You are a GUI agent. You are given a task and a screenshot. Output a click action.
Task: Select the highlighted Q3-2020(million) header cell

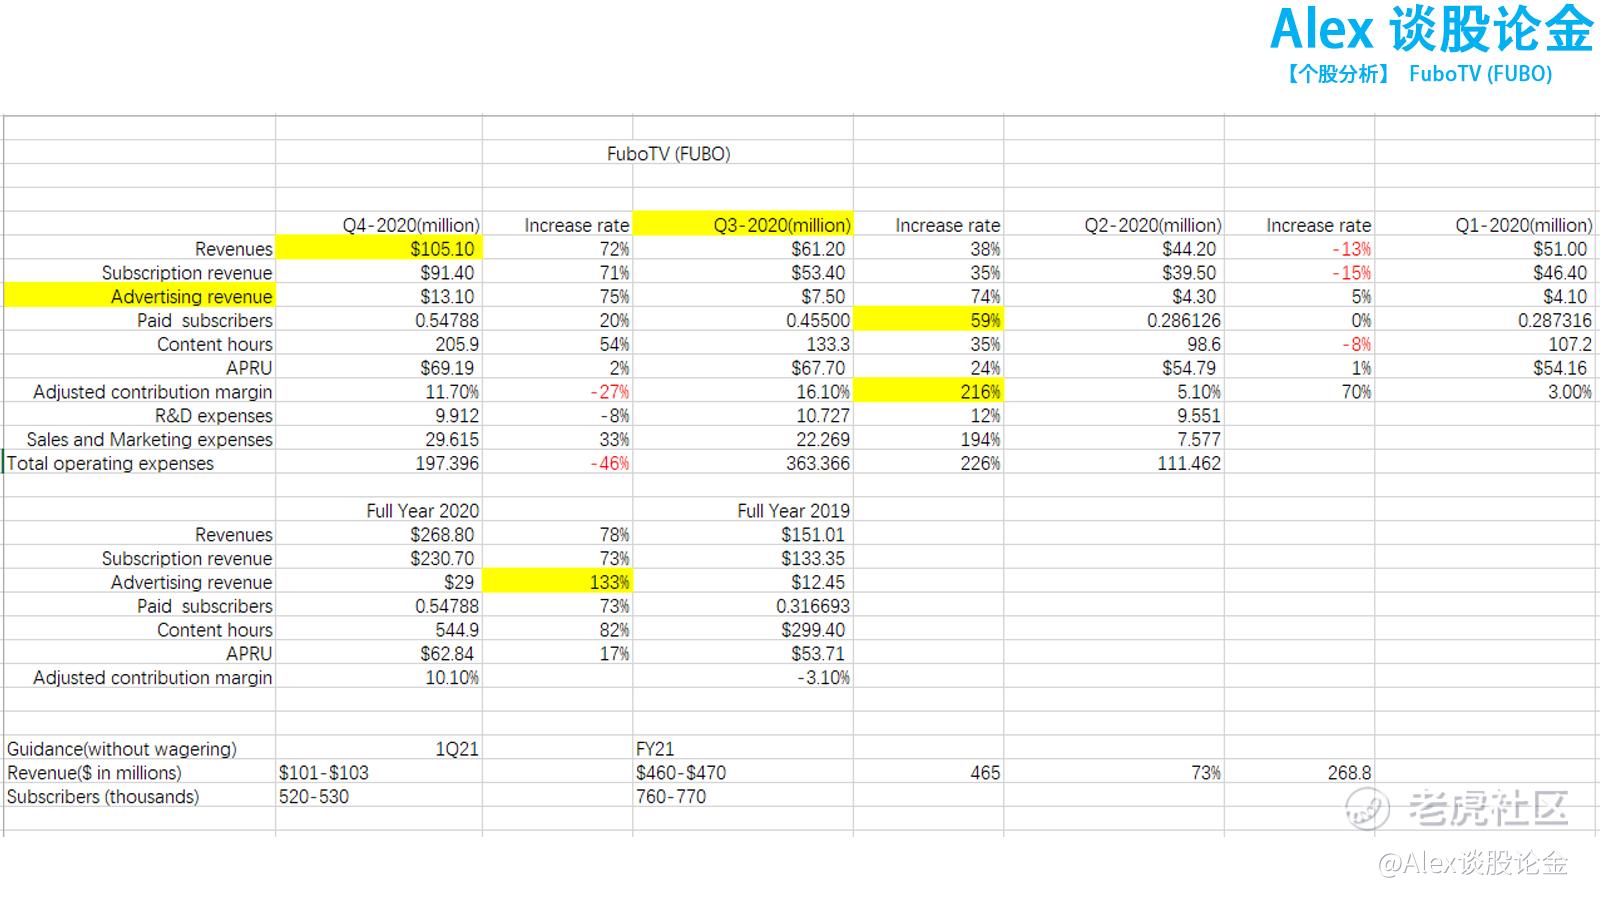[x=743, y=225]
